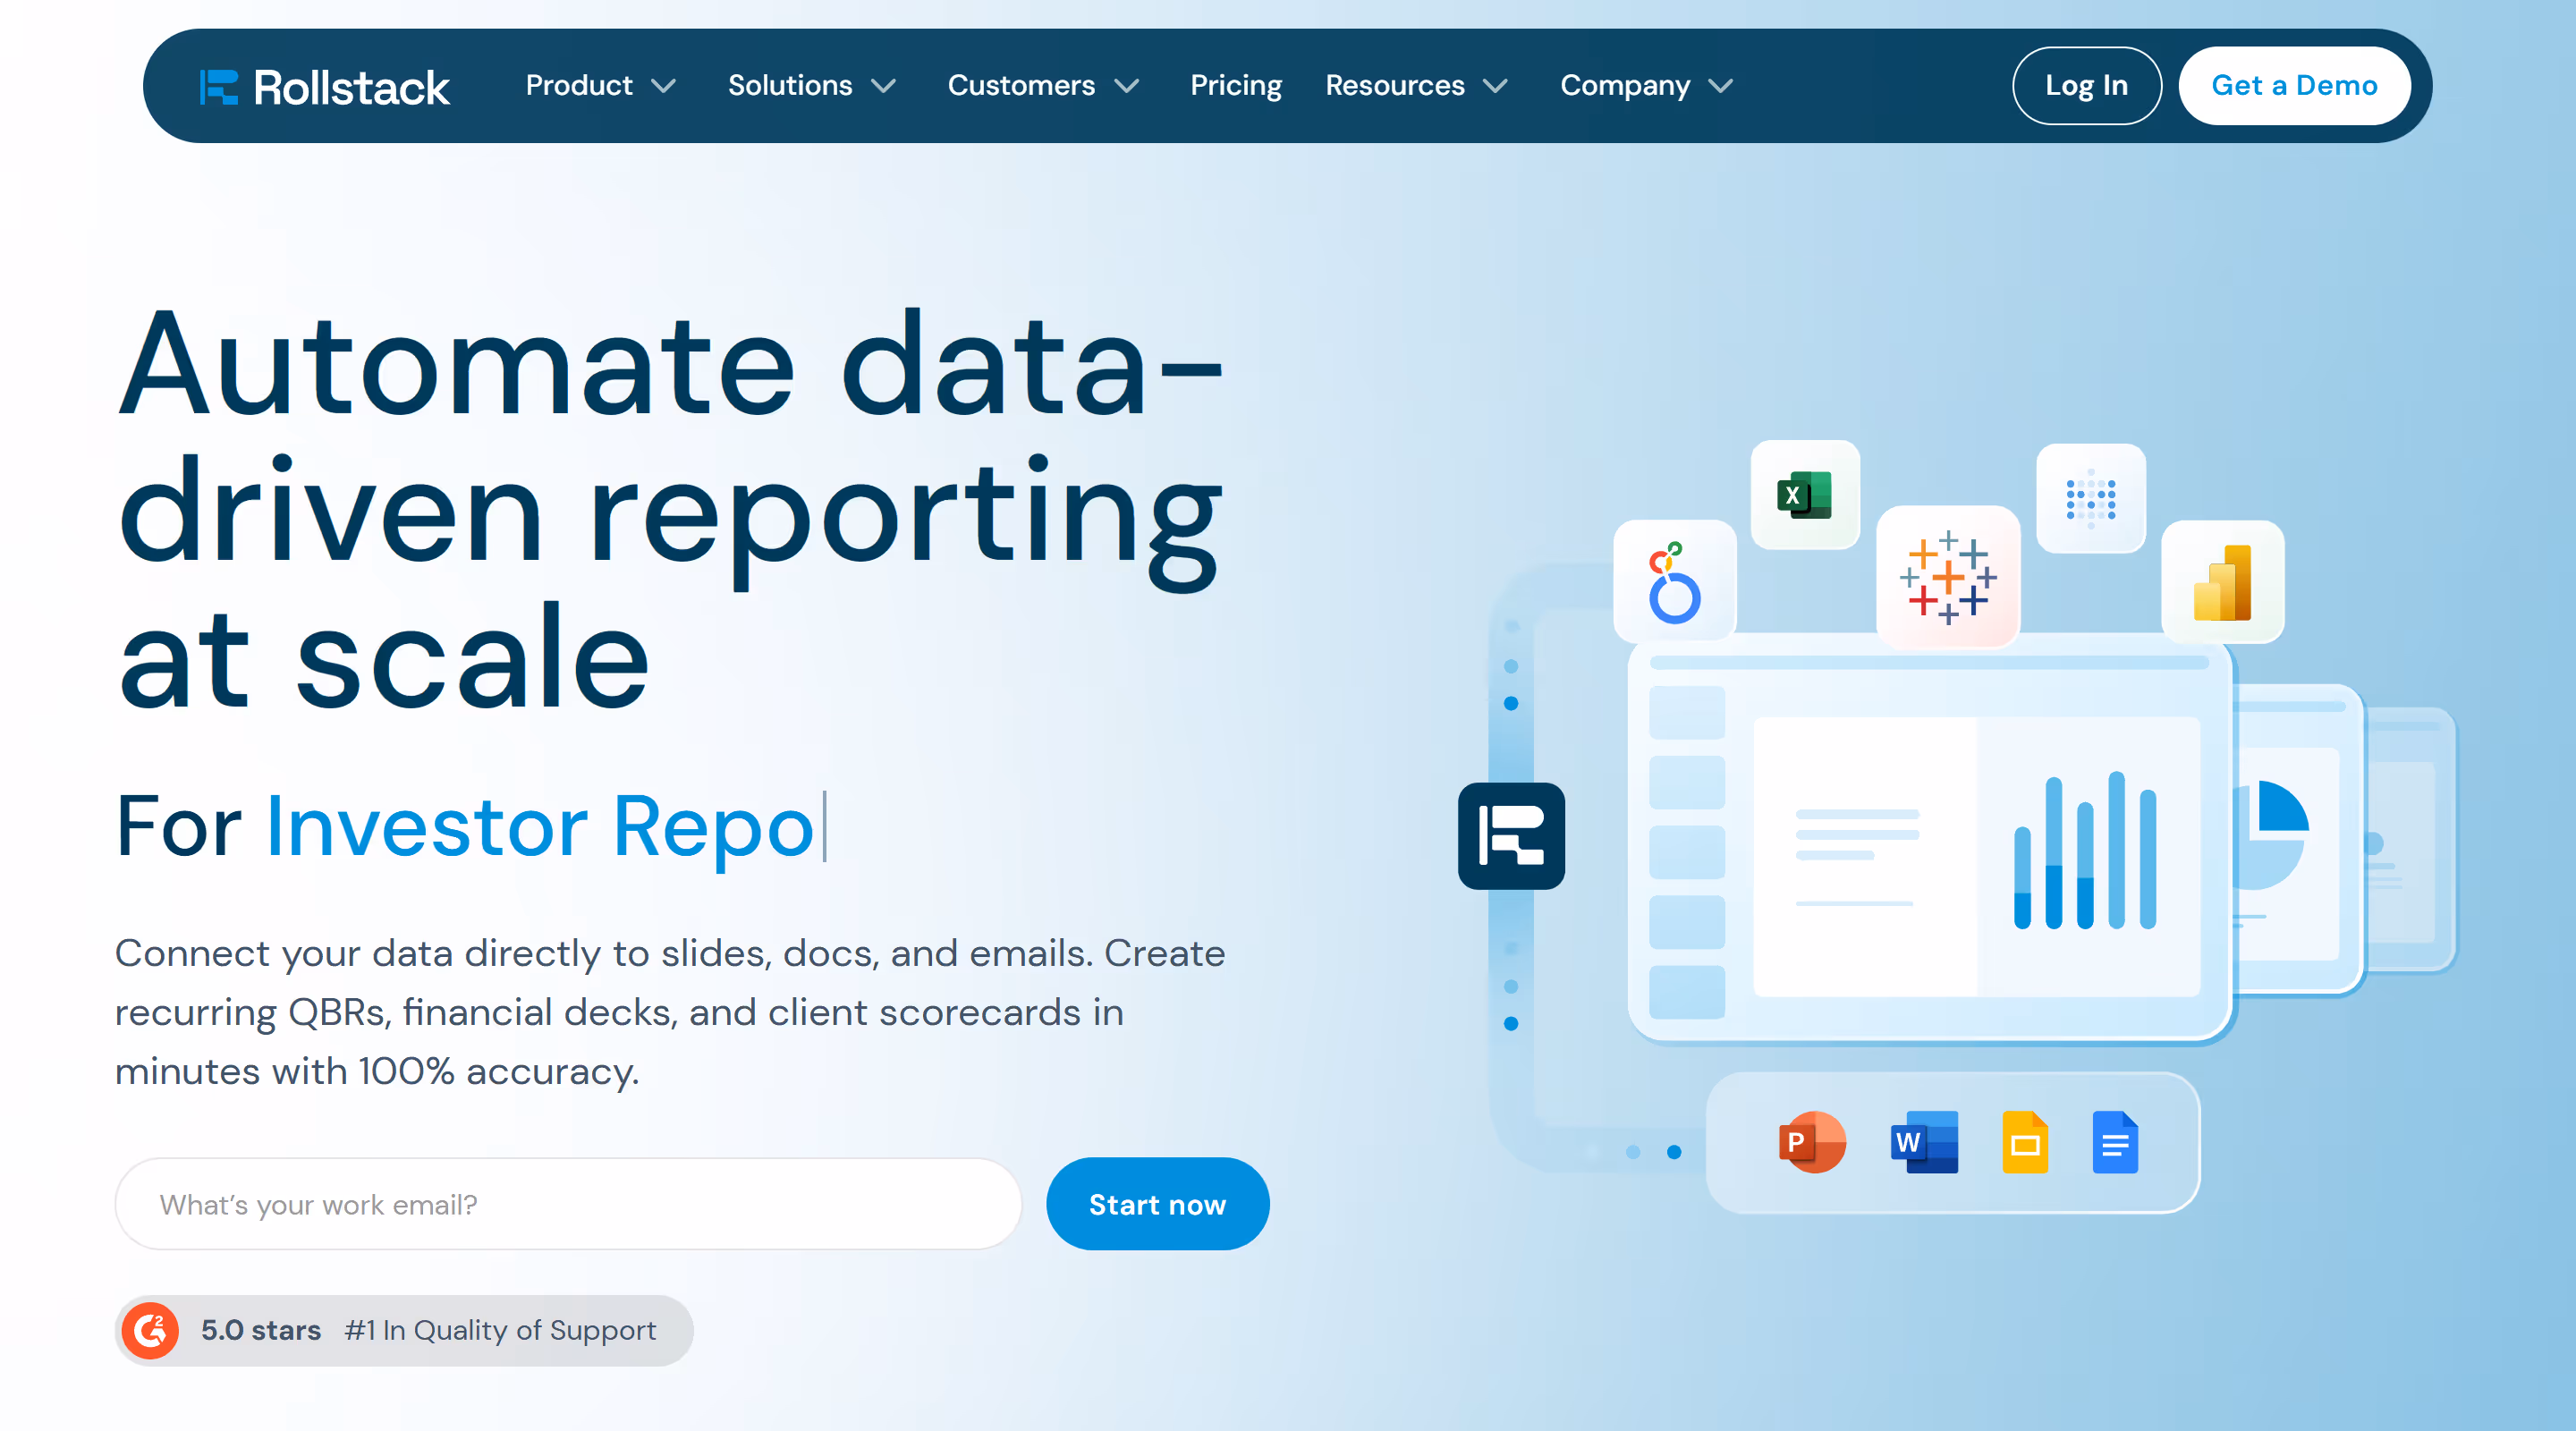Click the bar chart in the dashboard illustration
The width and height of the screenshot is (2576, 1431).
[2084, 851]
